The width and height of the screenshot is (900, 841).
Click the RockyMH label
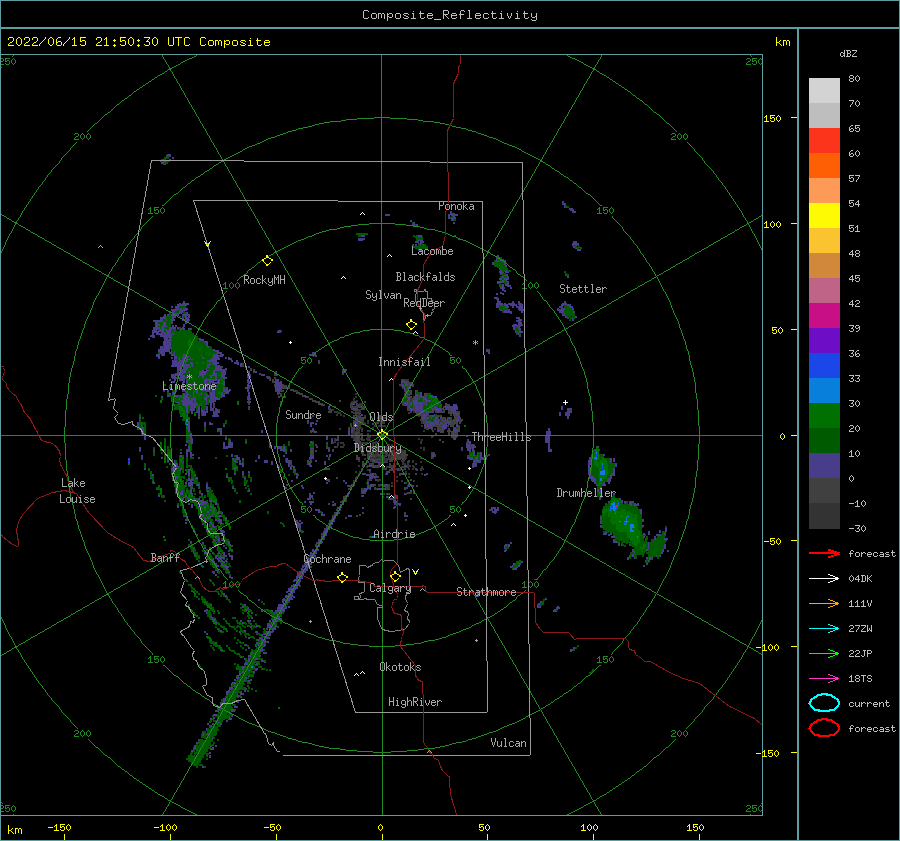tap(264, 280)
